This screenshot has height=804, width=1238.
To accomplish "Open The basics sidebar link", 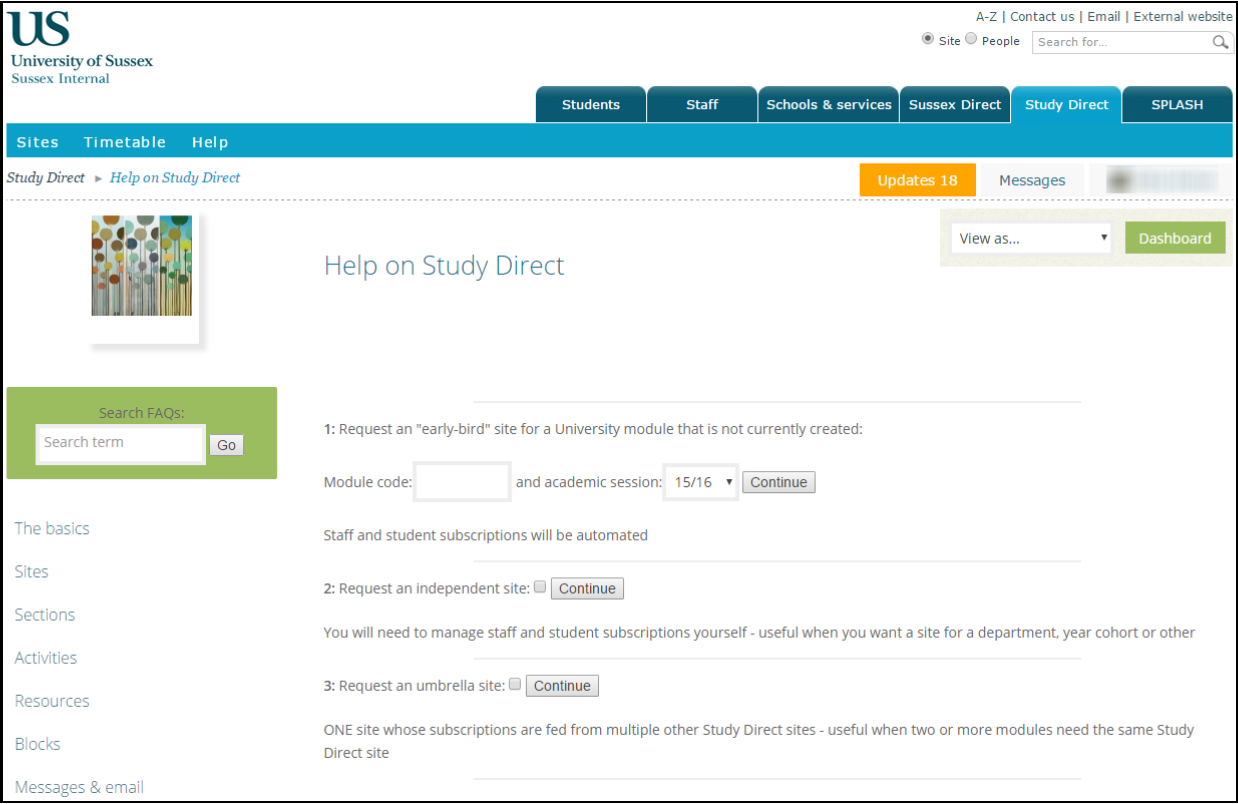I will tap(52, 528).
